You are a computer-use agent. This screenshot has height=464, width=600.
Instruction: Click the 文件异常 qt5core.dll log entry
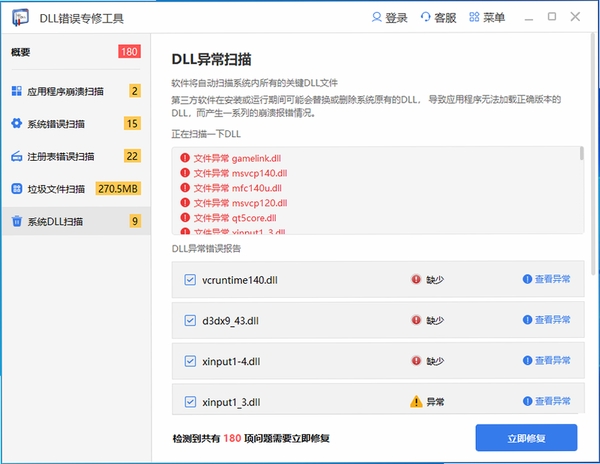[235, 218]
